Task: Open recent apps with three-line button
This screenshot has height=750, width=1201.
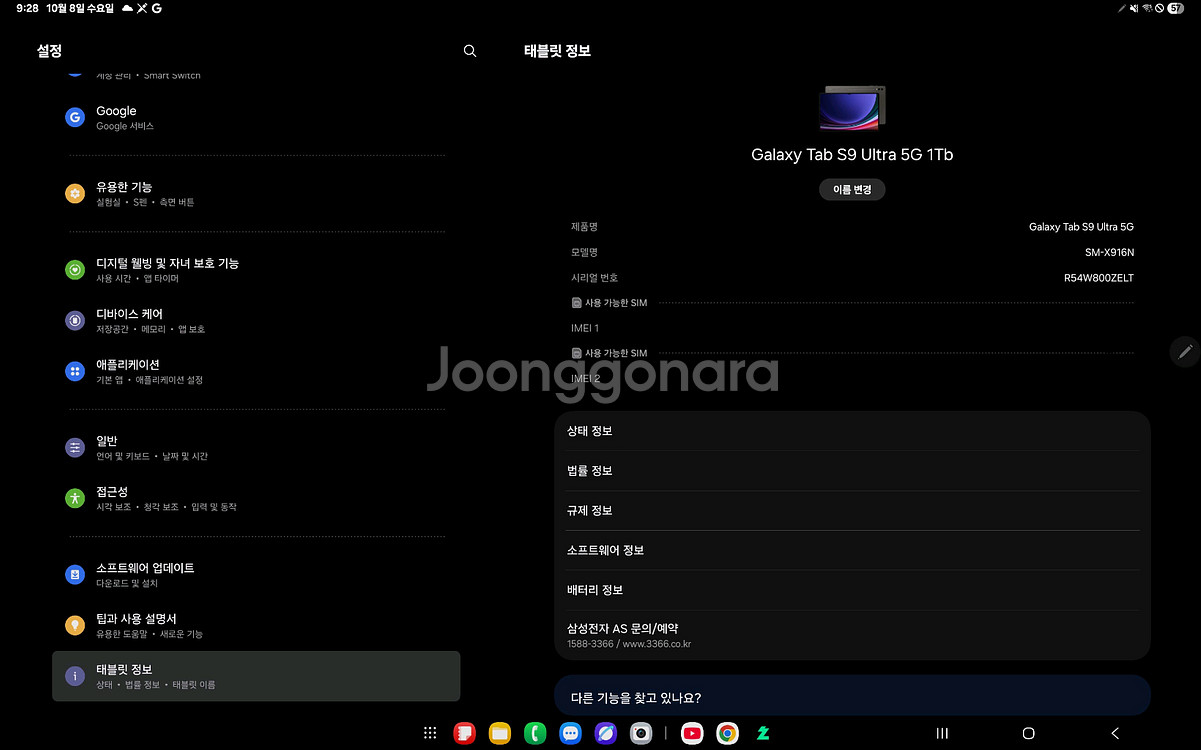Action: point(941,733)
